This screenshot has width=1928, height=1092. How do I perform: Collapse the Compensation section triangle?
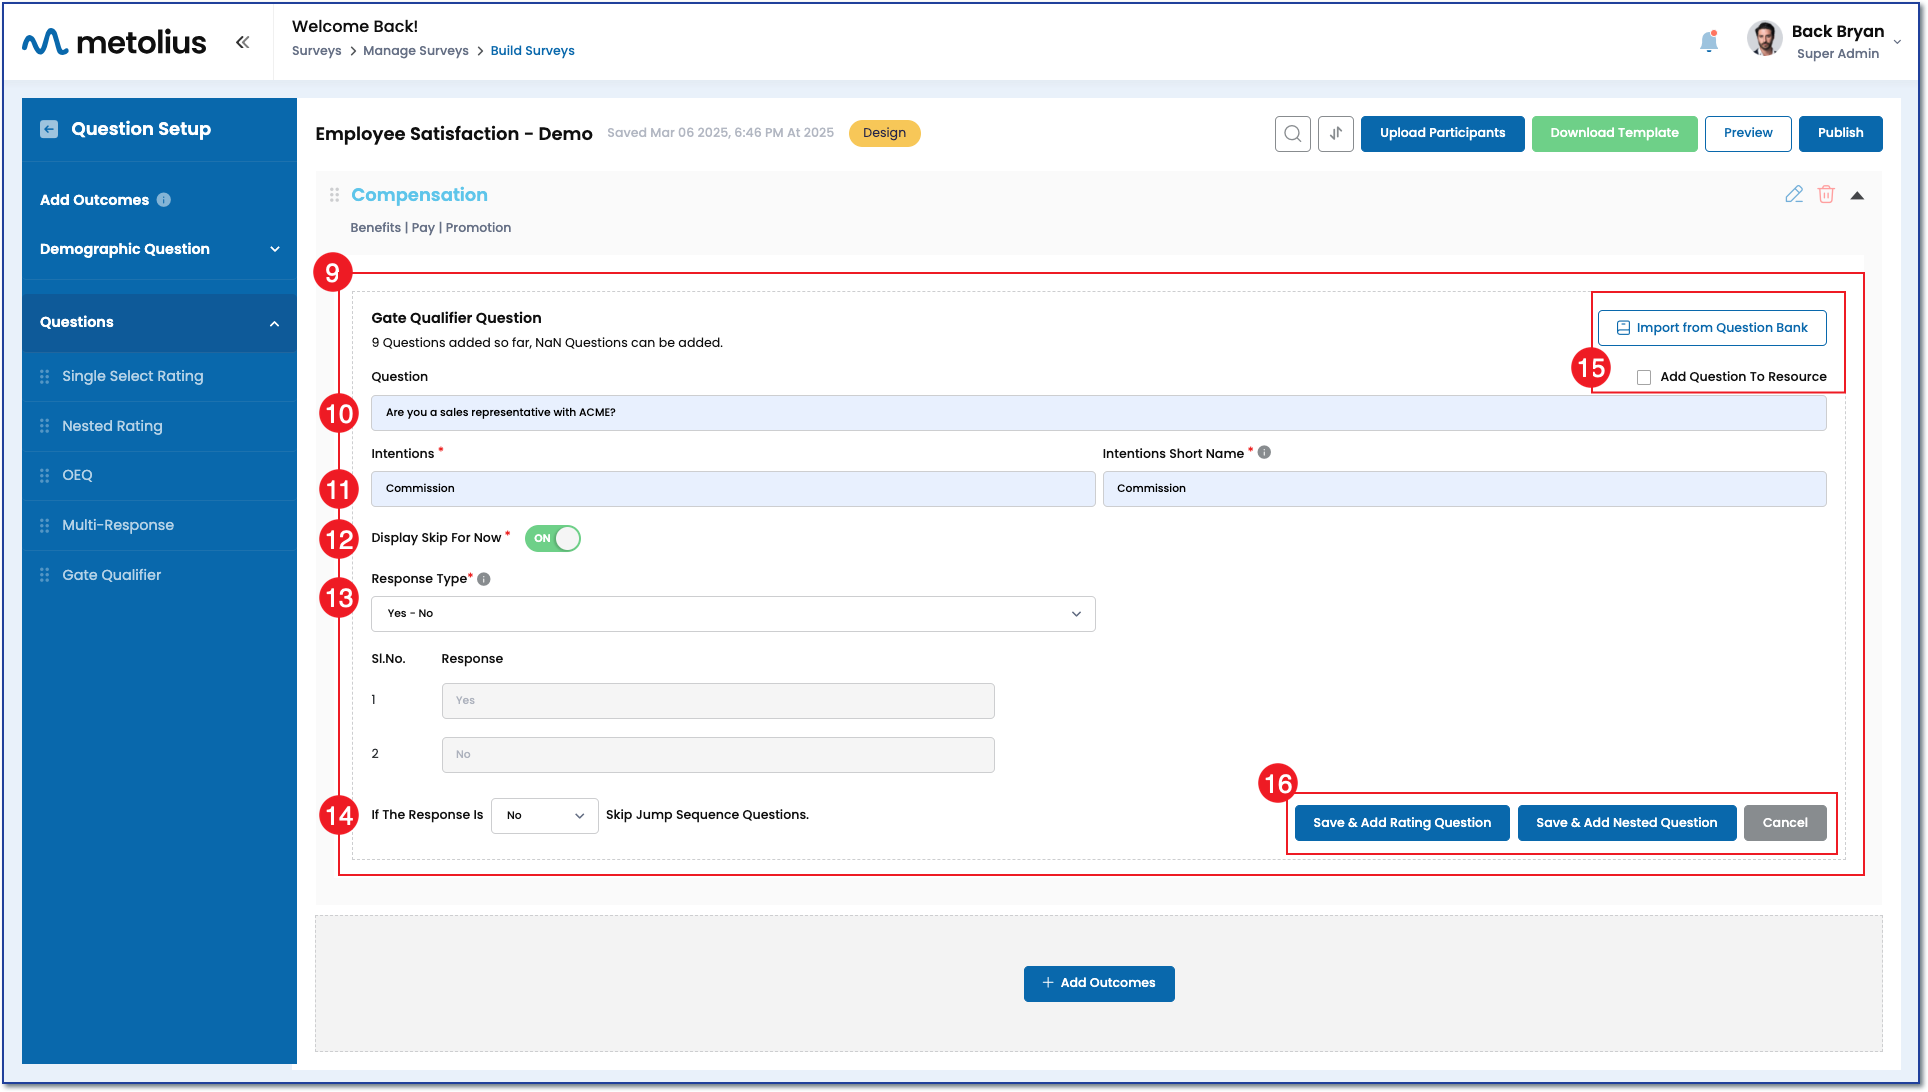click(x=1857, y=196)
